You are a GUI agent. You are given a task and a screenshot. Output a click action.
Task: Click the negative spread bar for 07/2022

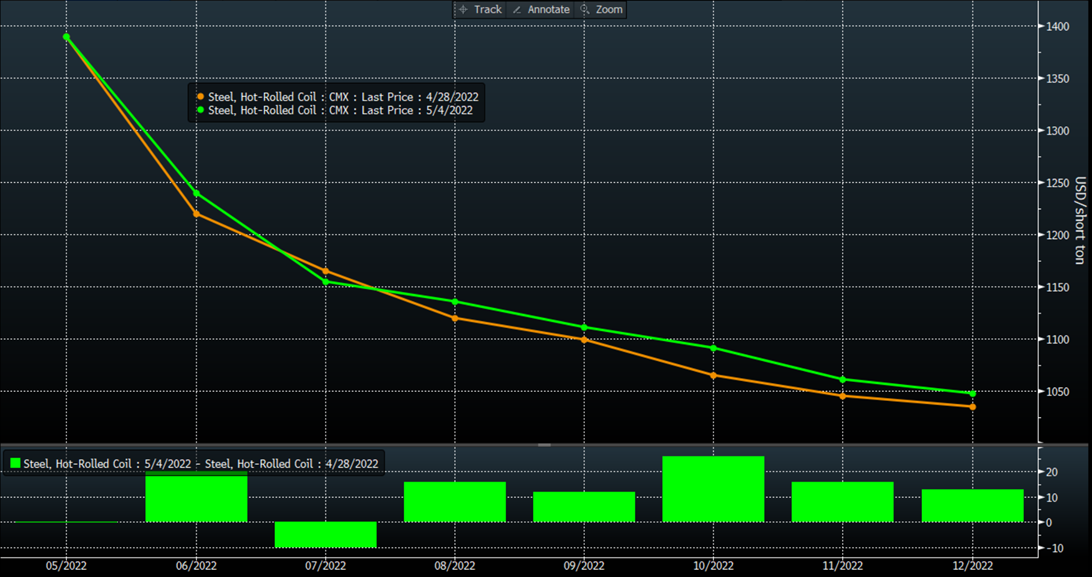coord(325,534)
